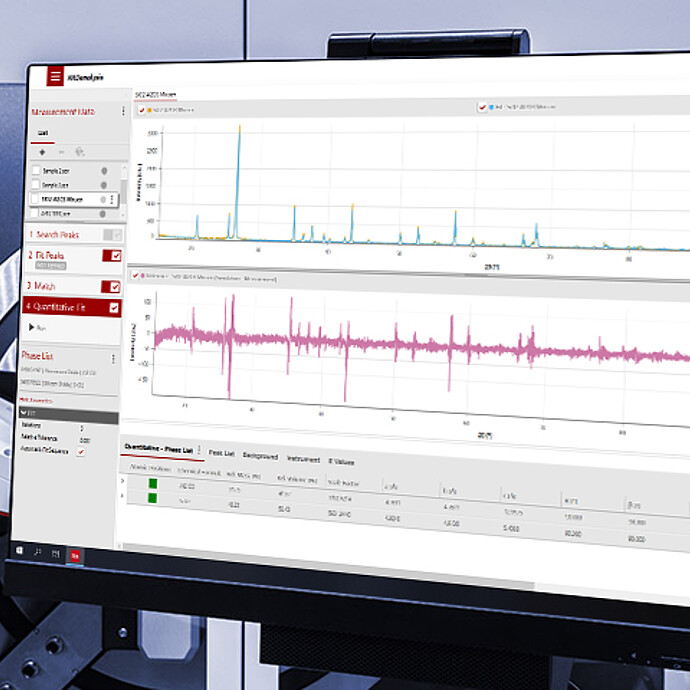Image resolution: width=690 pixels, height=690 pixels.
Task: Click the add measurement plus icon
Action: 41,152
